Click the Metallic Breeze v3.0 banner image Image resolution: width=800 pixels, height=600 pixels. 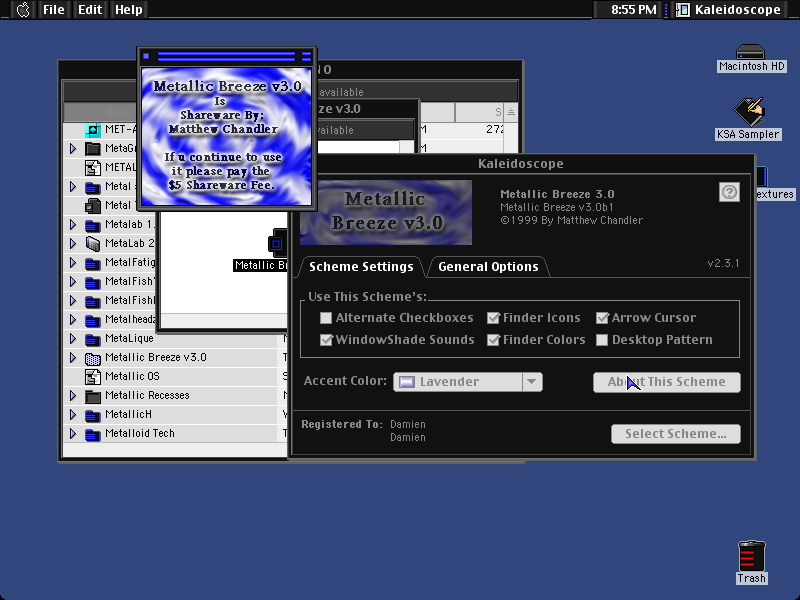coord(386,212)
